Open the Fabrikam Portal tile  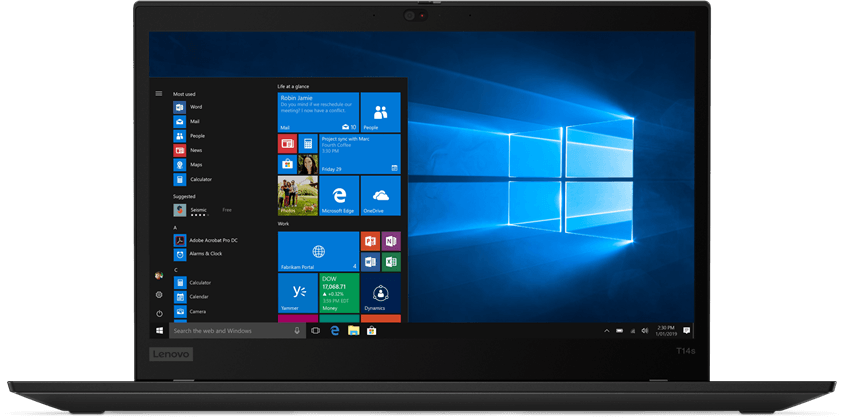coord(317,251)
